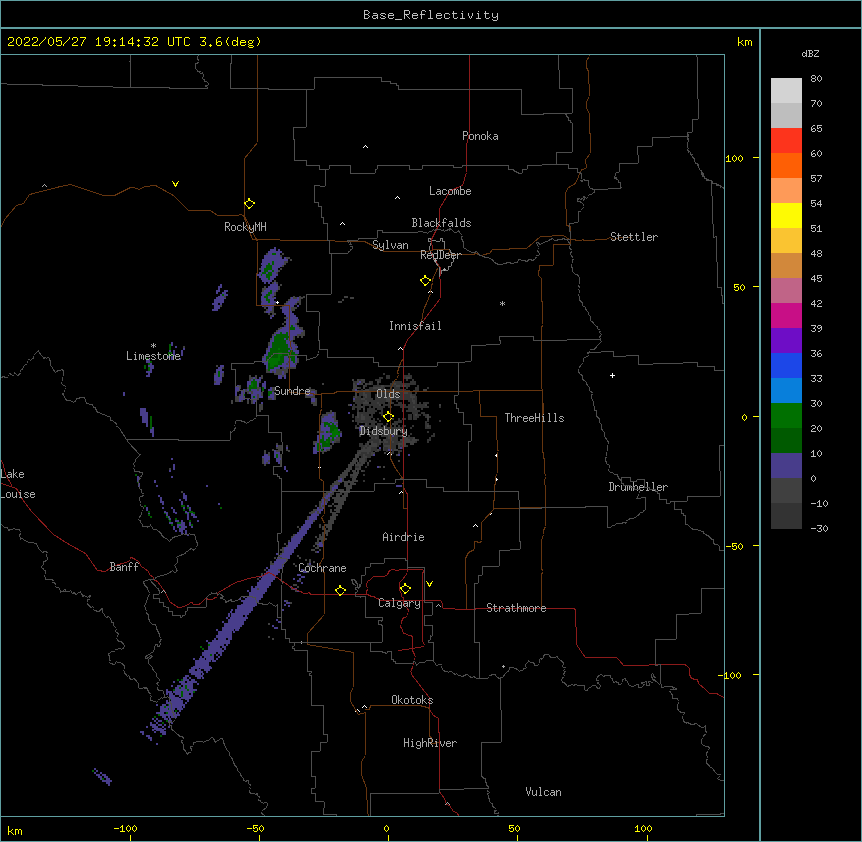Click the HighRiver label
Viewport: 862px width, 842px height.
point(430,743)
